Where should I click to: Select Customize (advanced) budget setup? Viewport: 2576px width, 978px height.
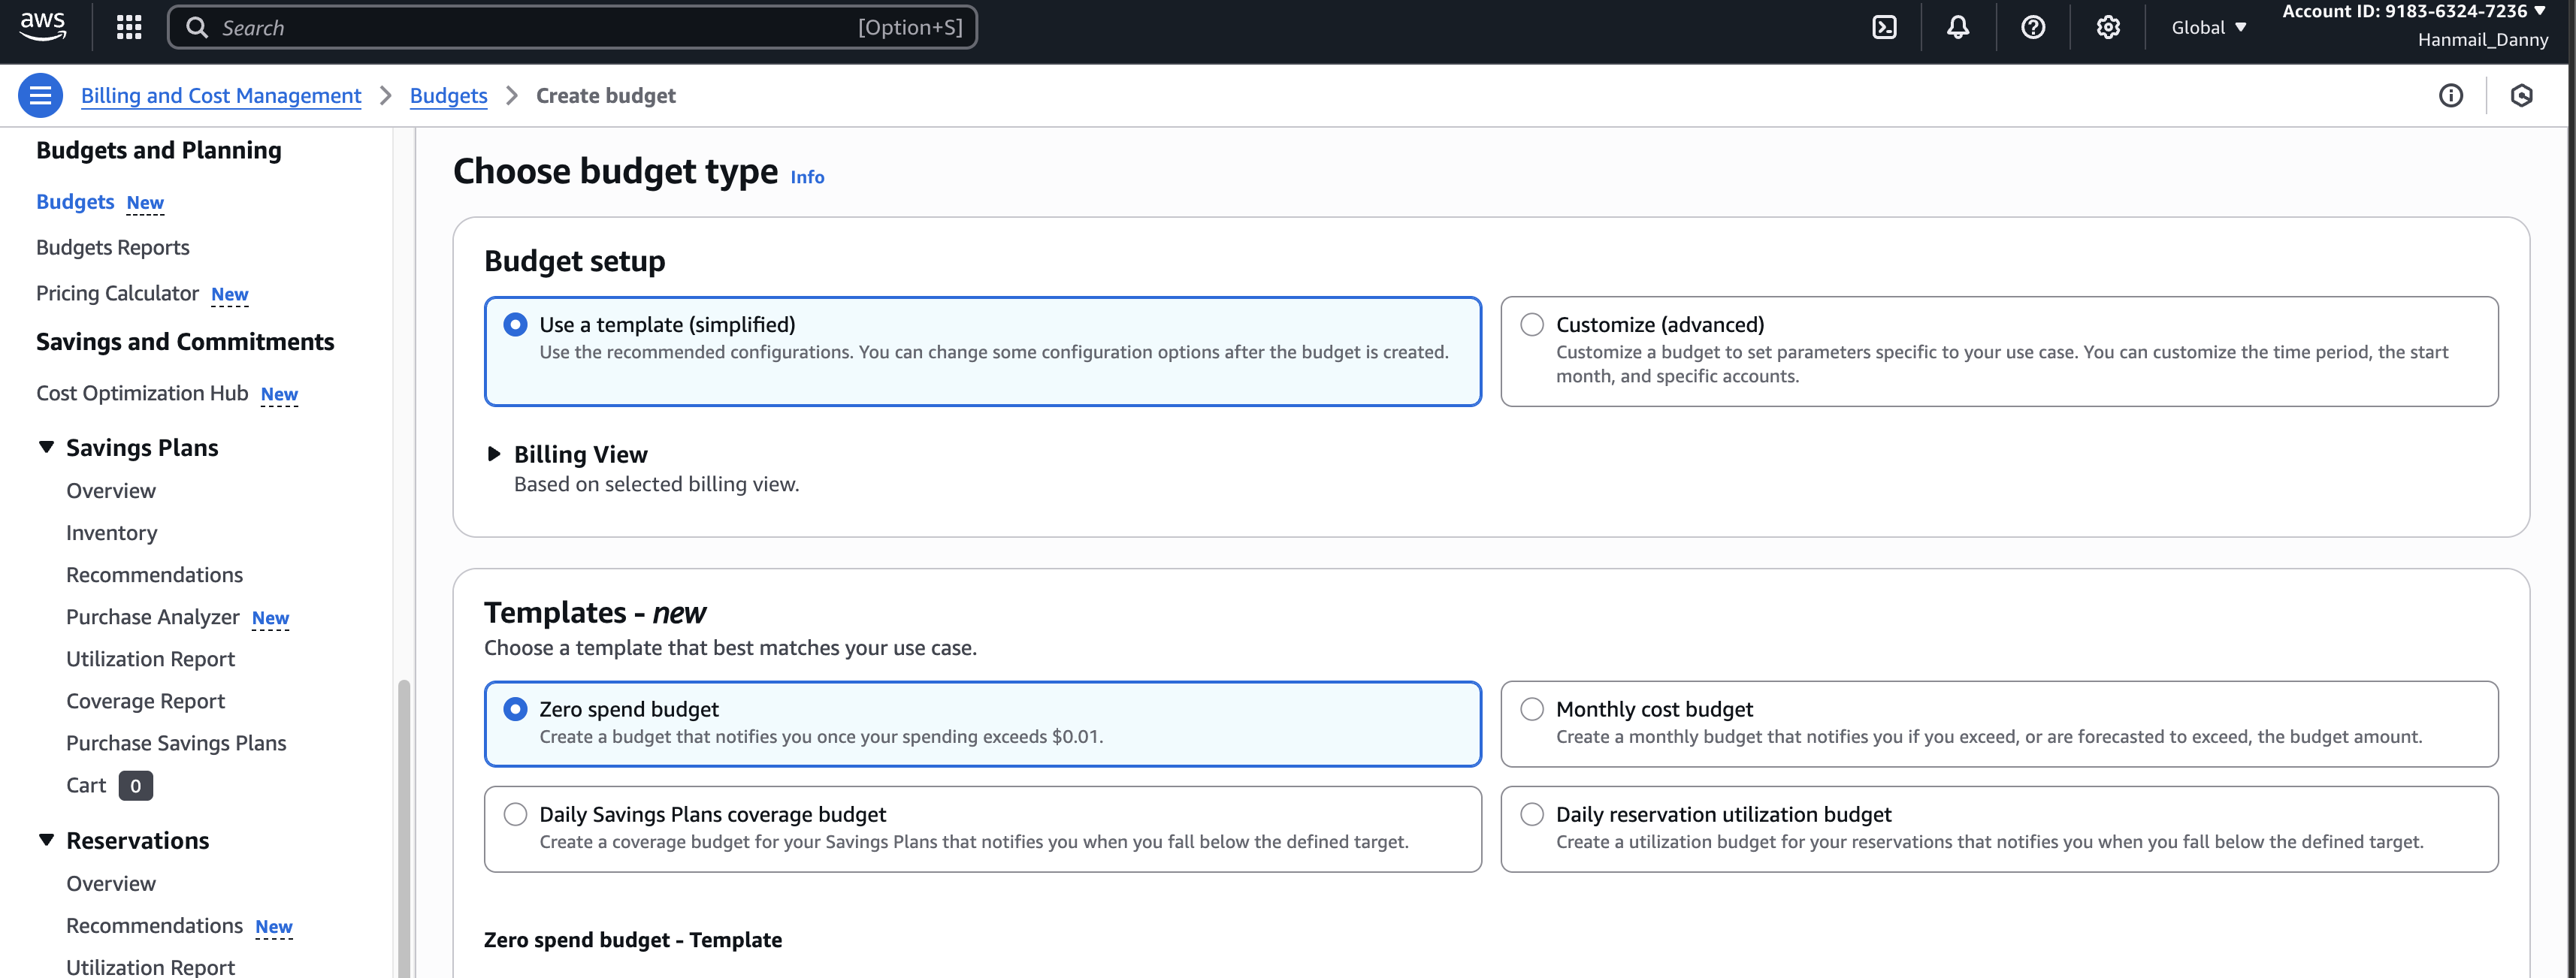click(x=1532, y=325)
